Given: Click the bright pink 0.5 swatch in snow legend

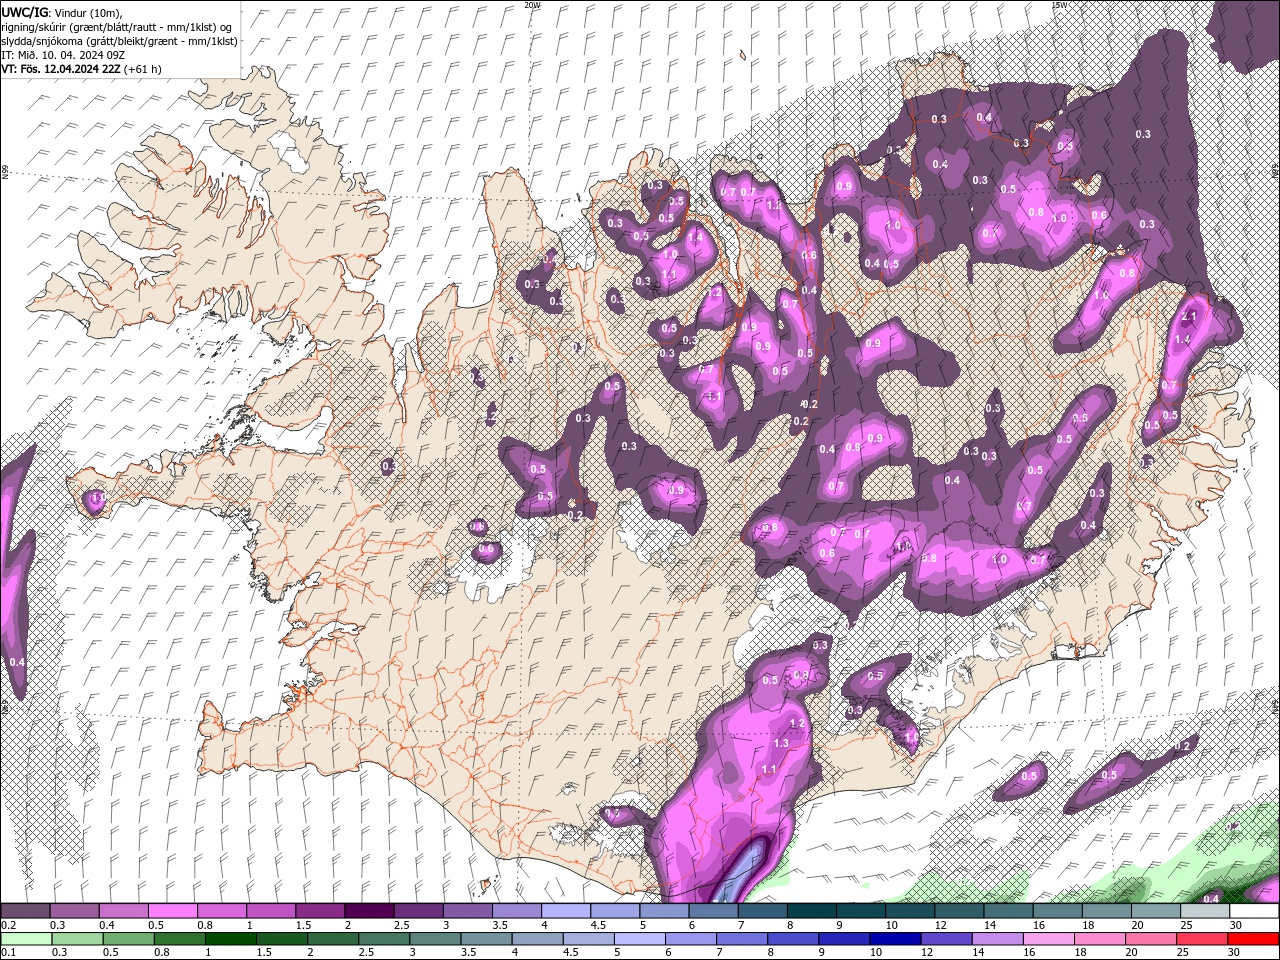Looking at the screenshot, I should (172, 912).
